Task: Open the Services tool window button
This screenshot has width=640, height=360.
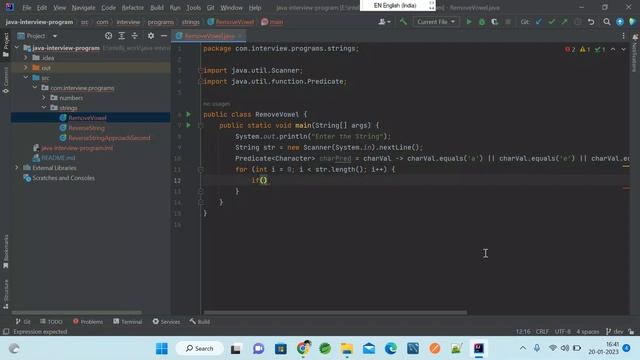Action: coord(166,322)
